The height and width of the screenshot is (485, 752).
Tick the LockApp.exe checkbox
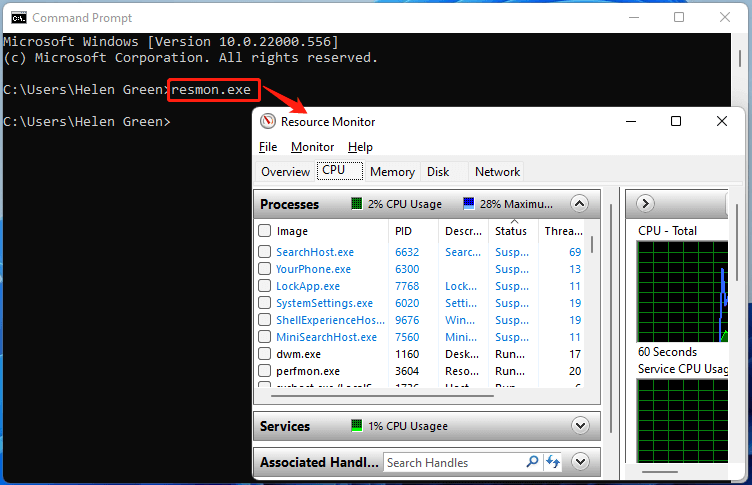[264, 285]
